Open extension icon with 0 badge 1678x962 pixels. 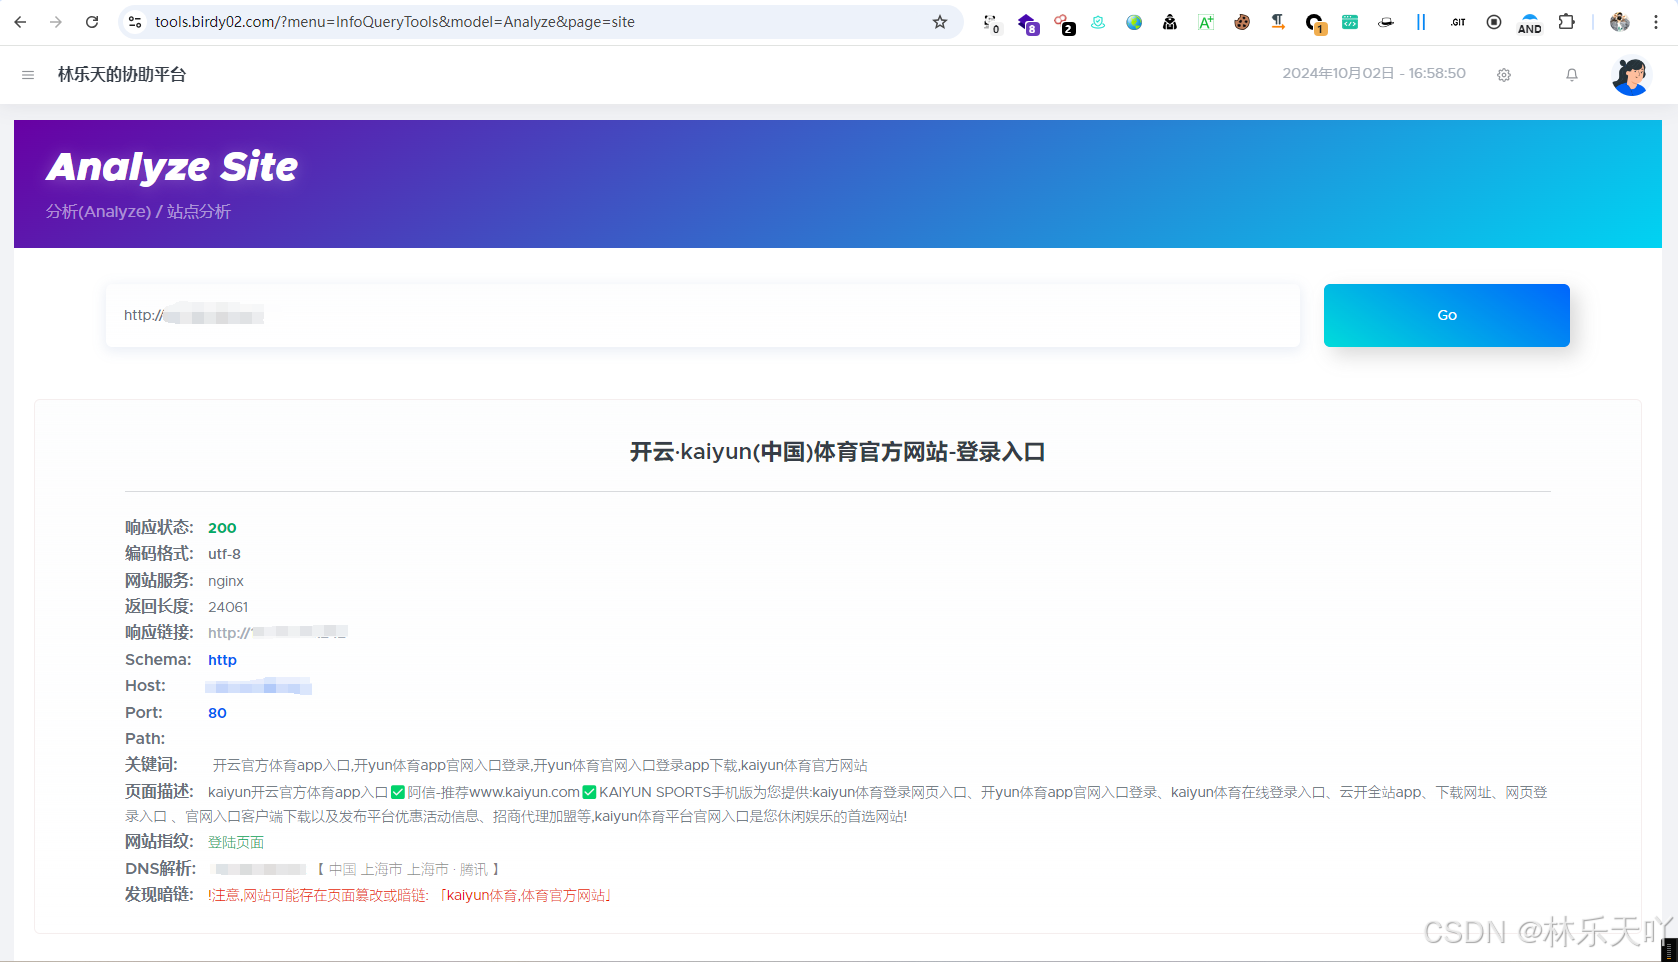(991, 23)
